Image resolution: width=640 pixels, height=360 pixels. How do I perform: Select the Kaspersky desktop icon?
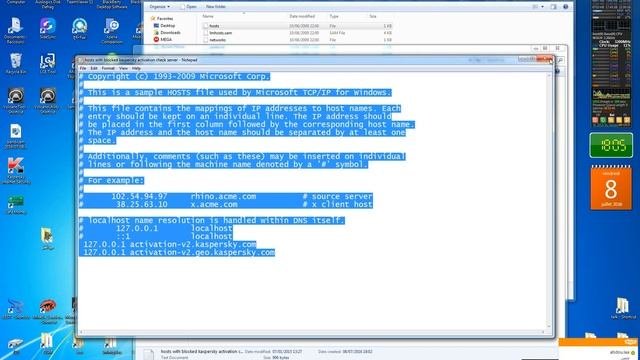[16, 171]
